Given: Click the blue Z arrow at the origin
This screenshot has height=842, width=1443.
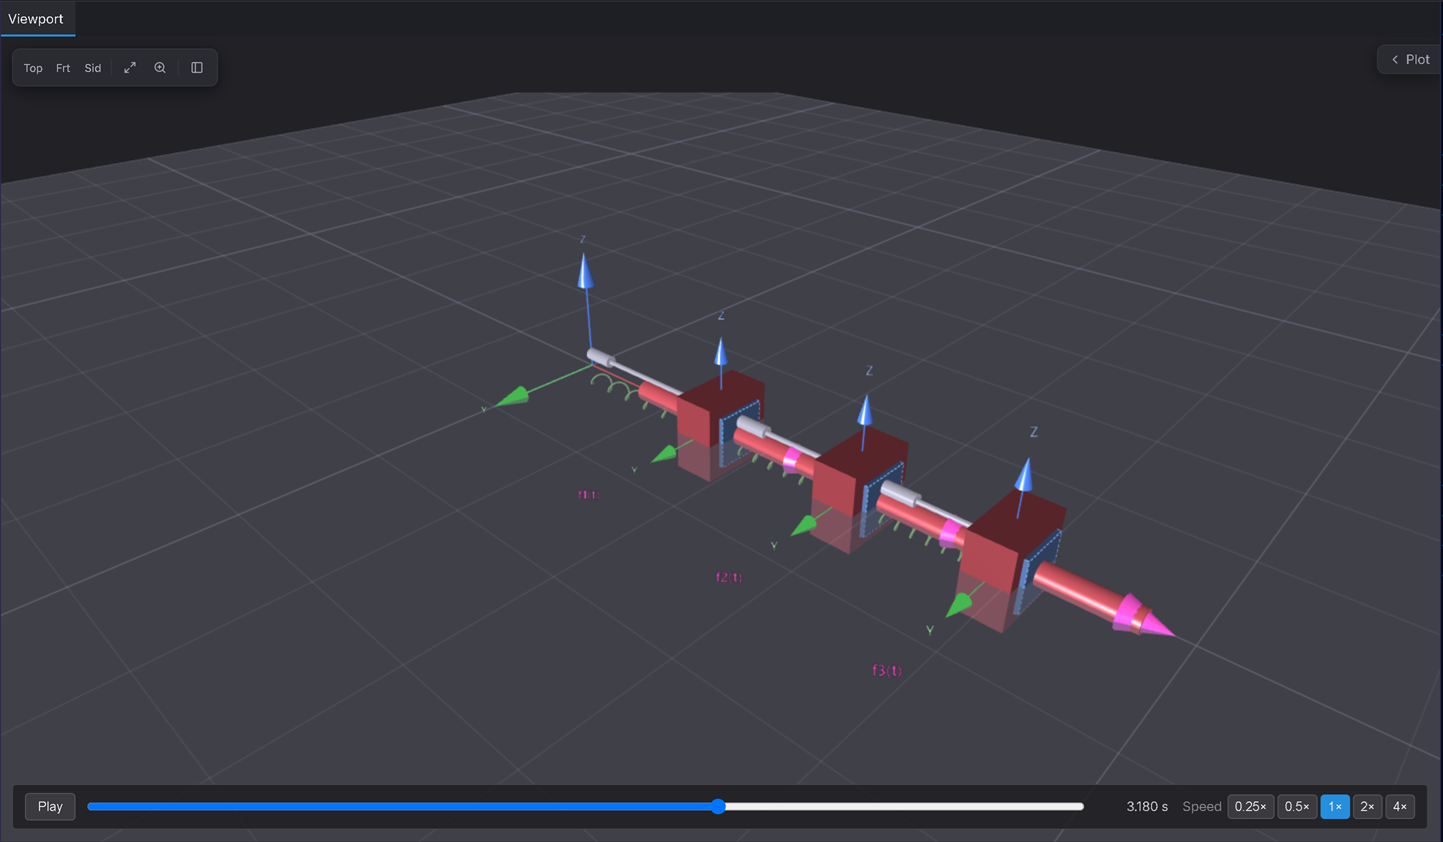Looking at the screenshot, I should coord(585,272).
